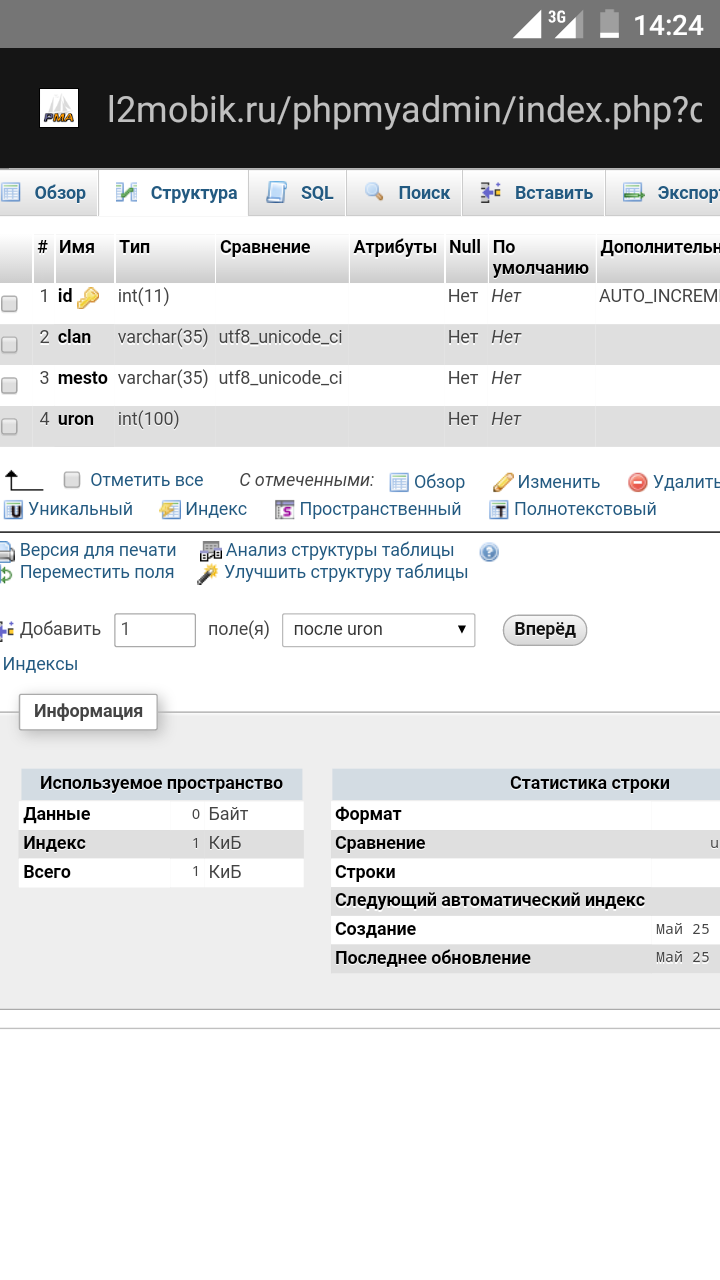Tick the checkbox for the uron row

pyautogui.click(x=10, y=427)
